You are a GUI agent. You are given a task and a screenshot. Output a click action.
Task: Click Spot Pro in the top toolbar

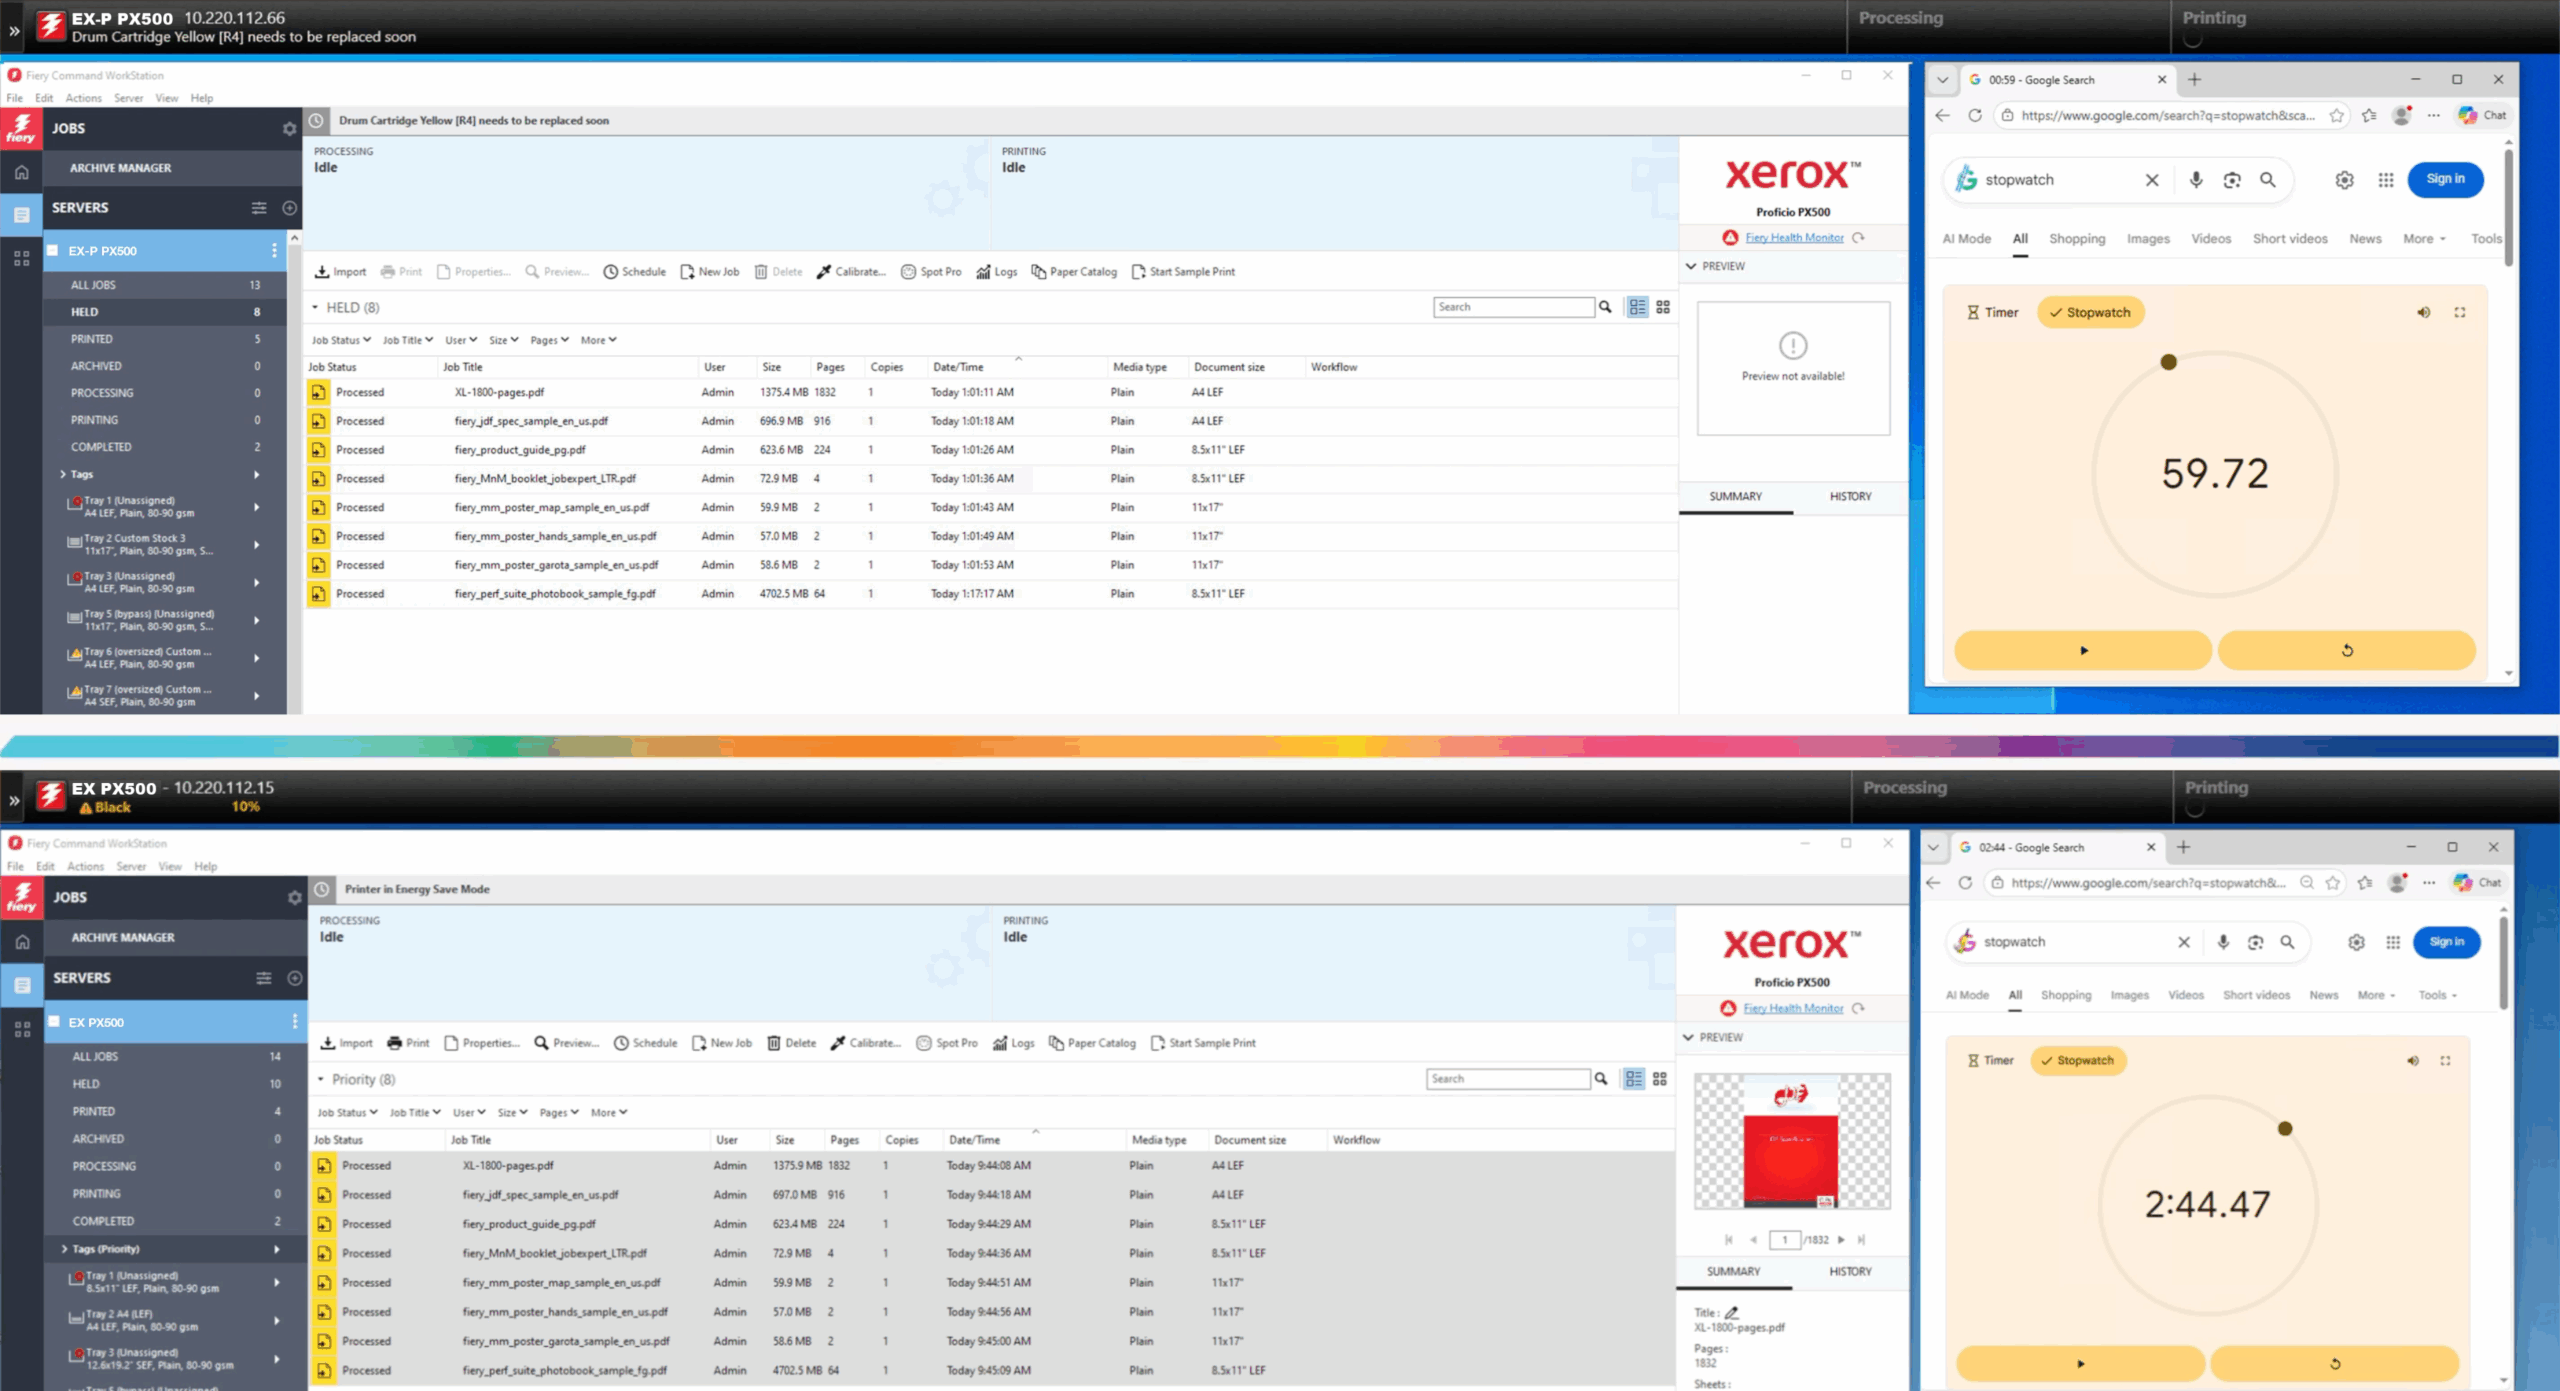pyautogui.click(x=931, y=272)
